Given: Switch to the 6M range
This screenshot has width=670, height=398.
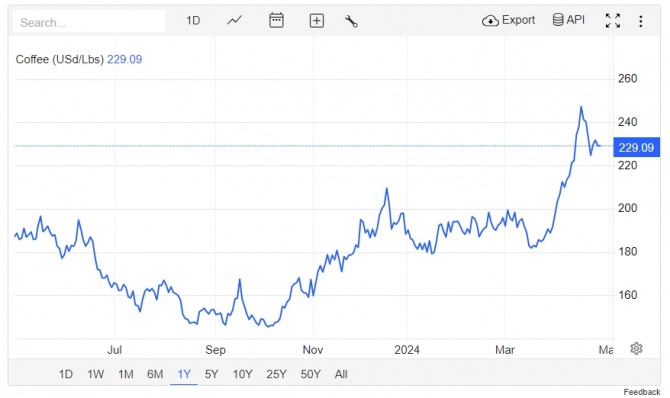Looking at the screenshot, I should coord(155,374).
